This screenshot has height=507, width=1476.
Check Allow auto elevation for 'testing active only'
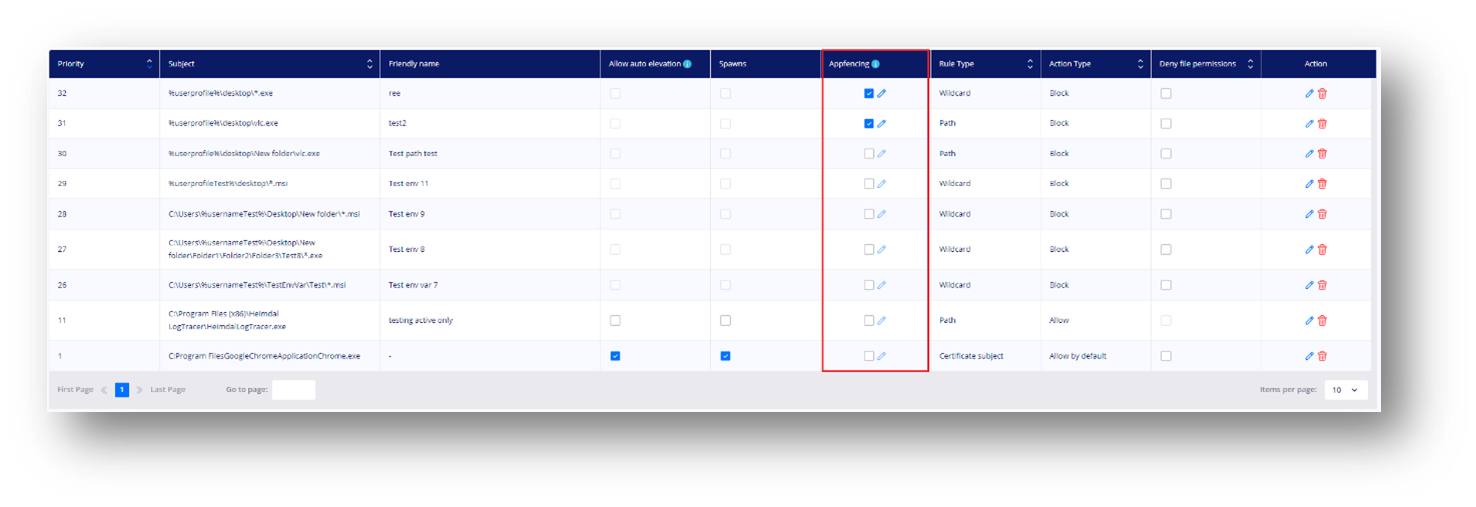click(x=615, y=321)
